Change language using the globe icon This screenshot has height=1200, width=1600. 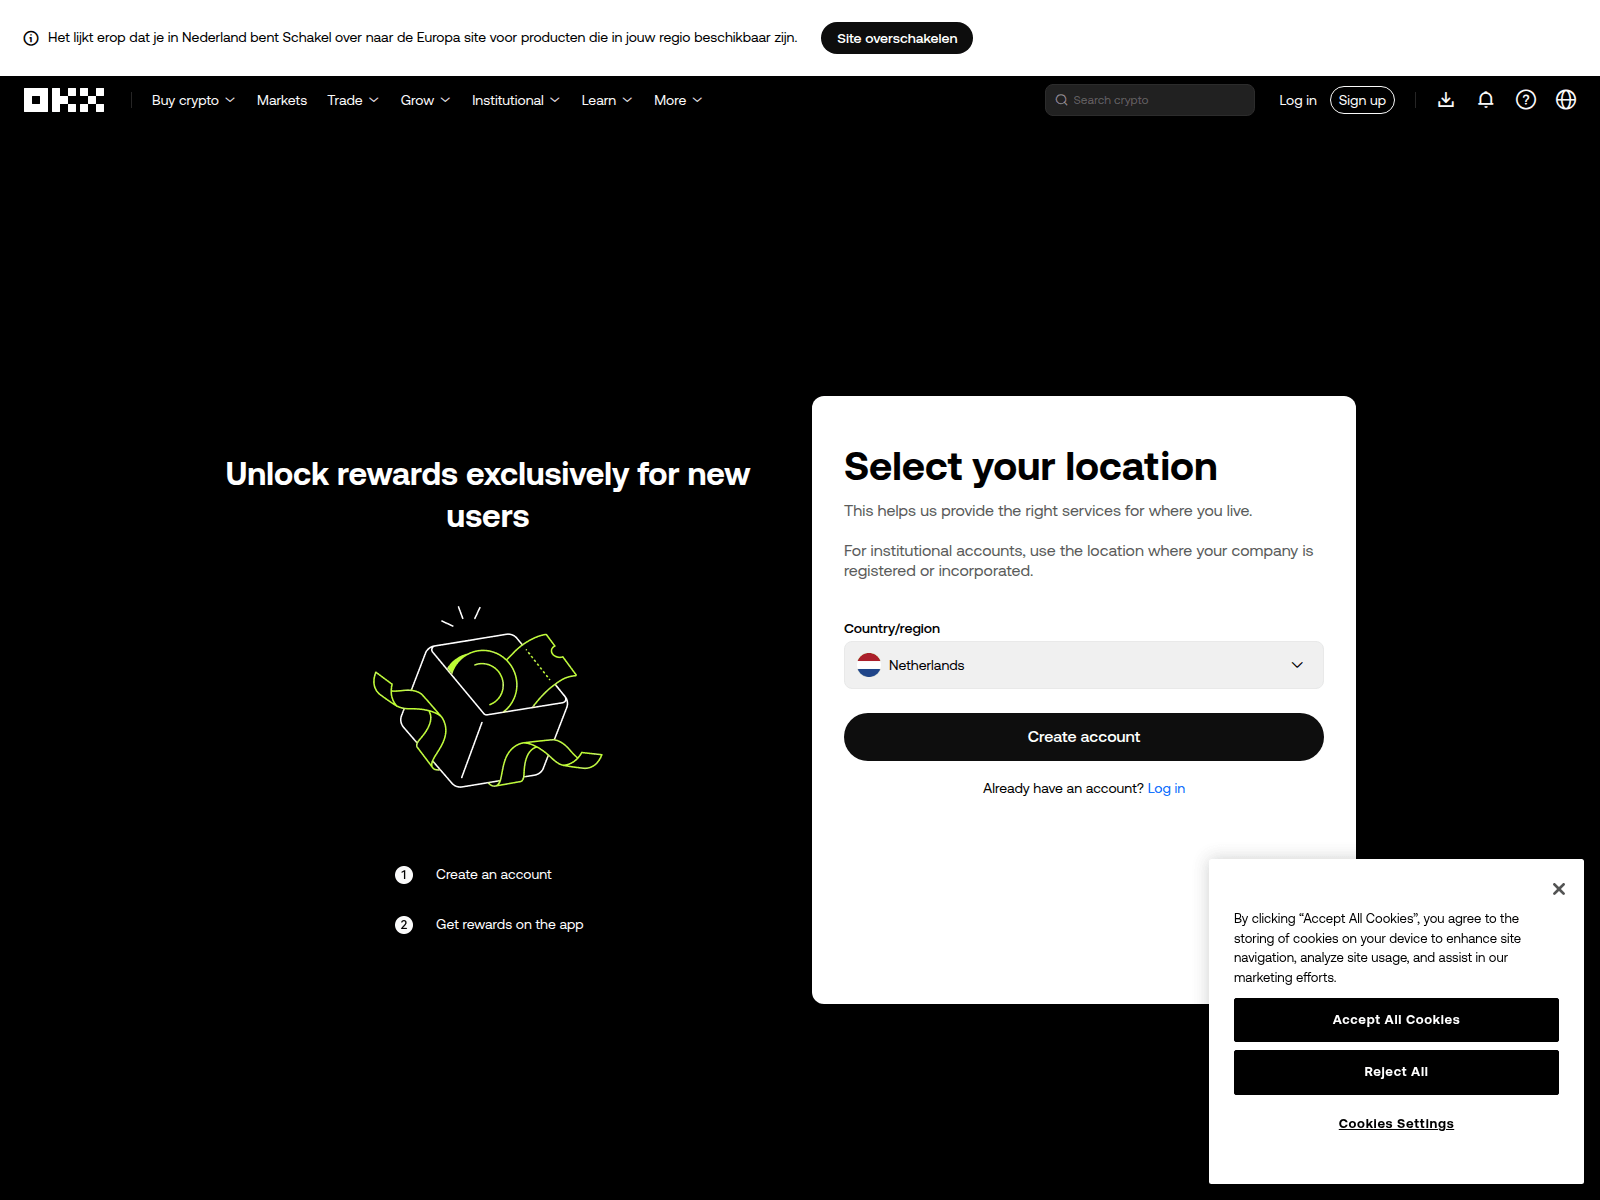[x=1565, y=99]
